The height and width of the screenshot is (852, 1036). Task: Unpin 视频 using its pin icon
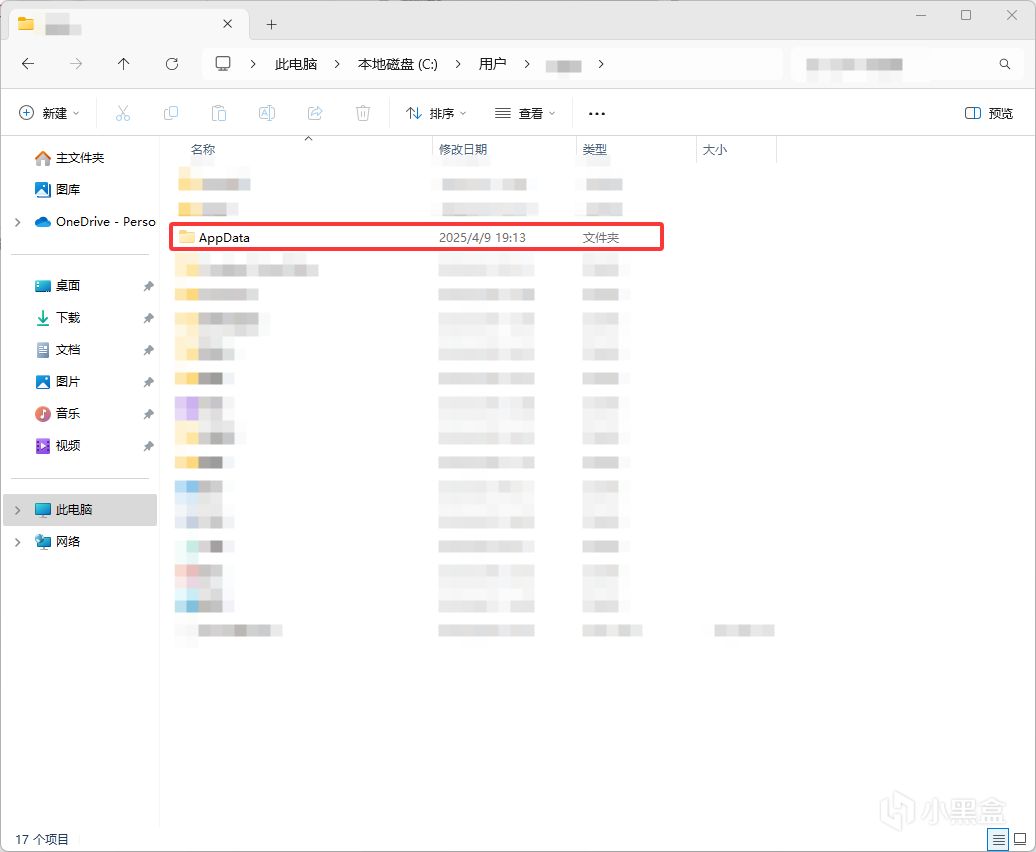pos(148,446)
